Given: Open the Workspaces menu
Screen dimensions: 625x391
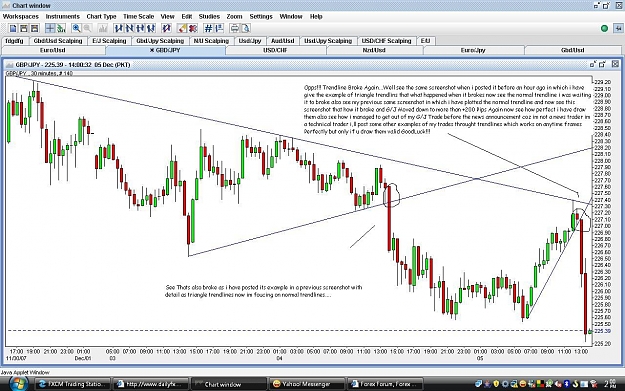Looking at the screenshot, I should click(x=21, y=16).
